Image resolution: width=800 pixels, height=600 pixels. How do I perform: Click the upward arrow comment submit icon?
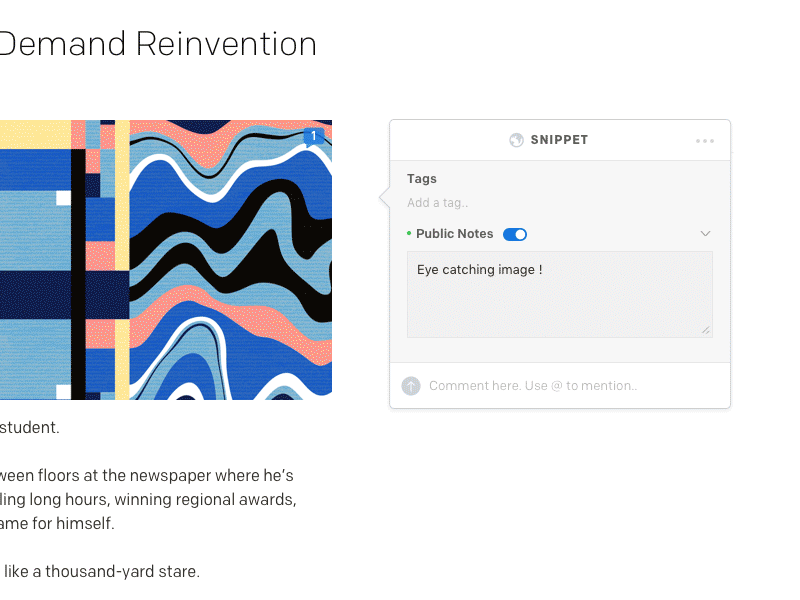pos(411,385)
